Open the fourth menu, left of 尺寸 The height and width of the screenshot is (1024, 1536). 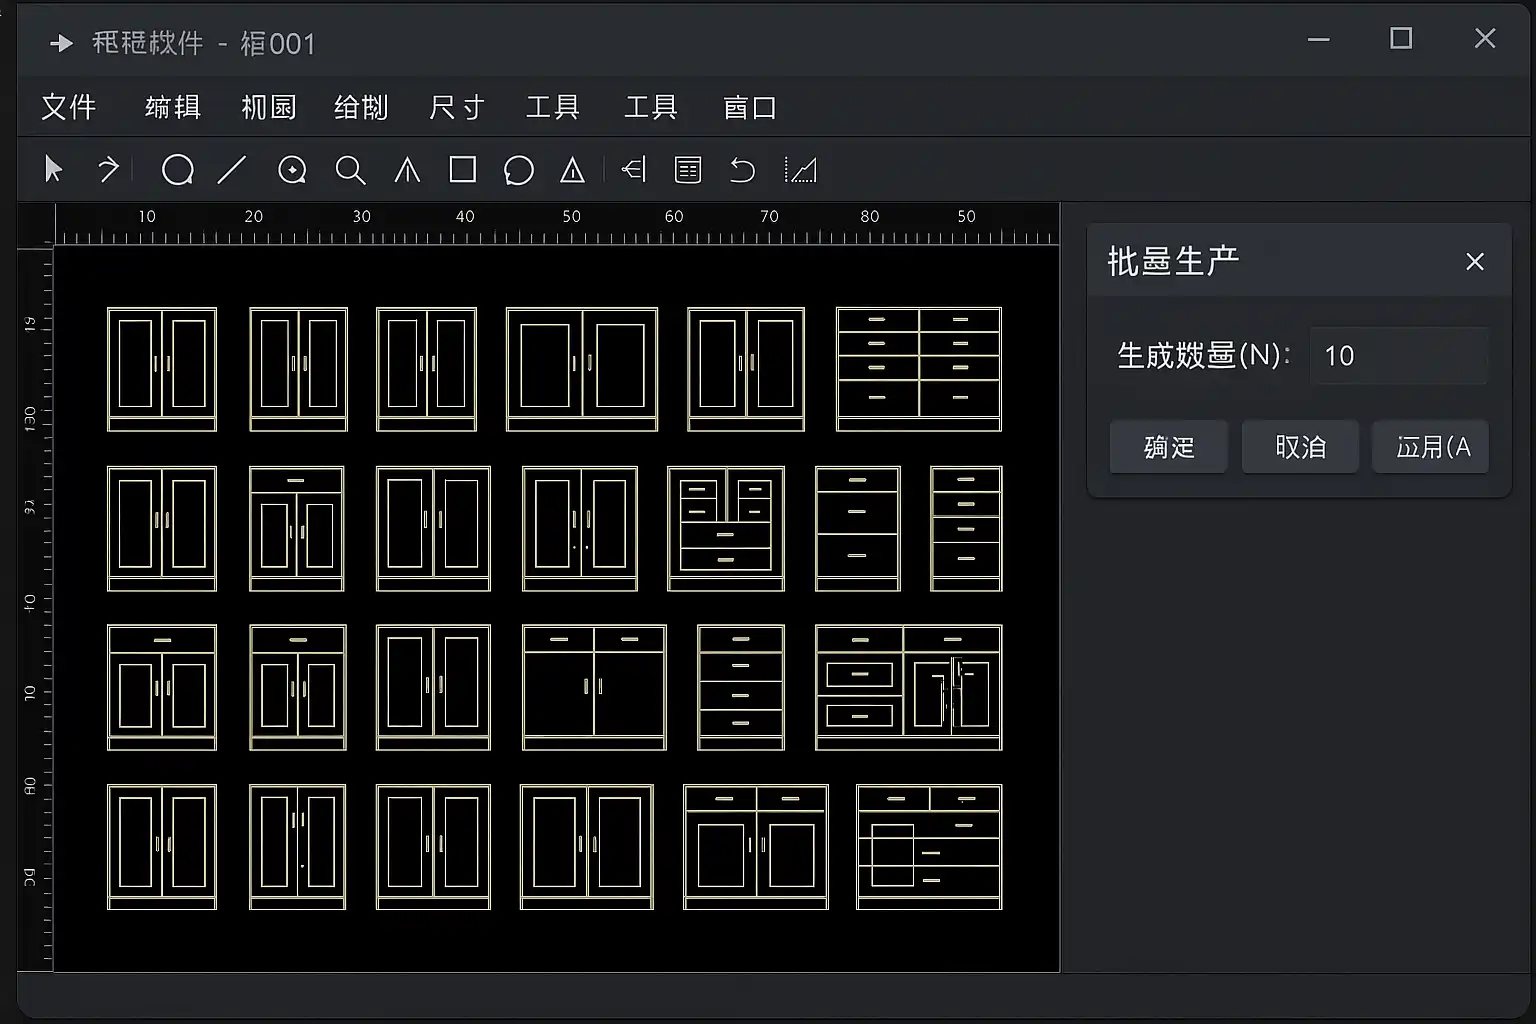tap(361, 107)
